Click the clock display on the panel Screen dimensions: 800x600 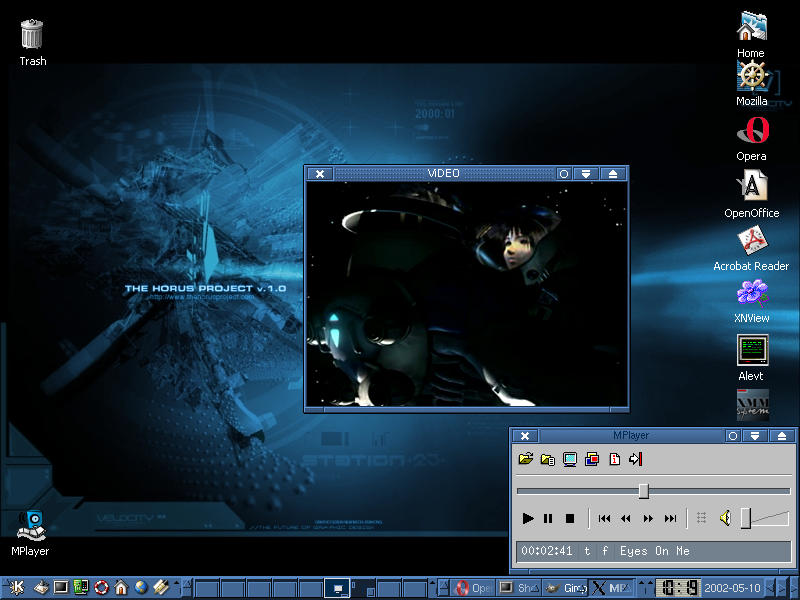(678, 588)
